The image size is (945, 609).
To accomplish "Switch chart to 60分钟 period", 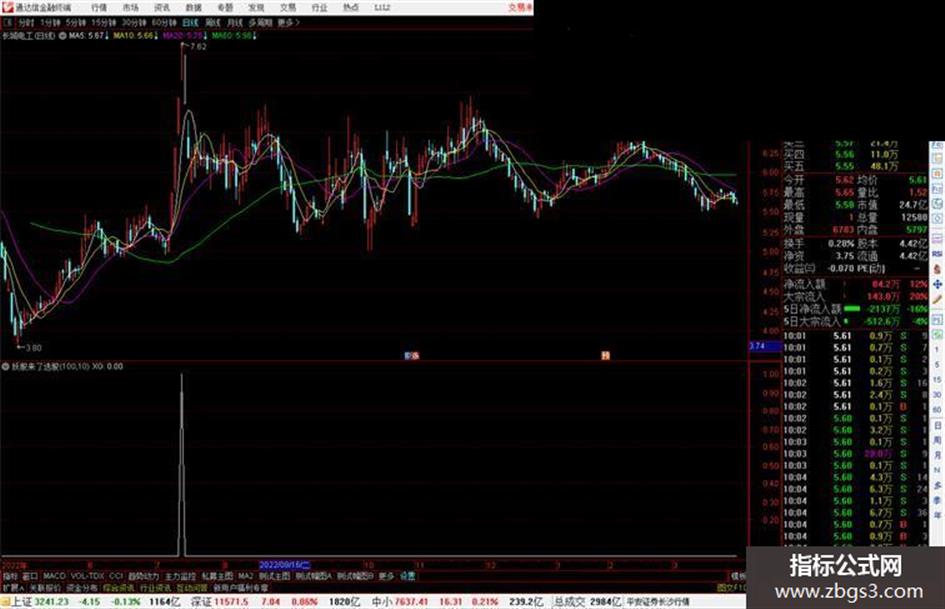I will tap(163, 22).
